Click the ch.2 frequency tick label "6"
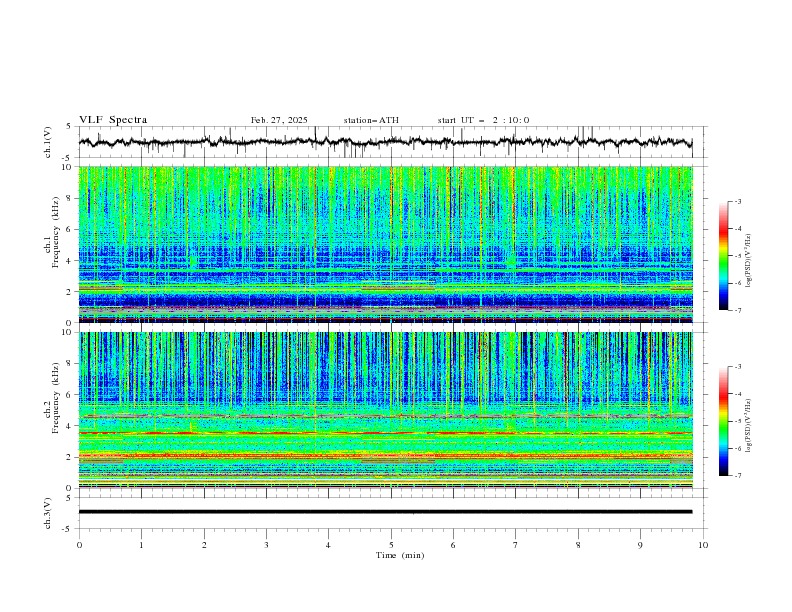The height and width of the screenshot is (612, 792). pyautogui.click(x=70, y=394)
